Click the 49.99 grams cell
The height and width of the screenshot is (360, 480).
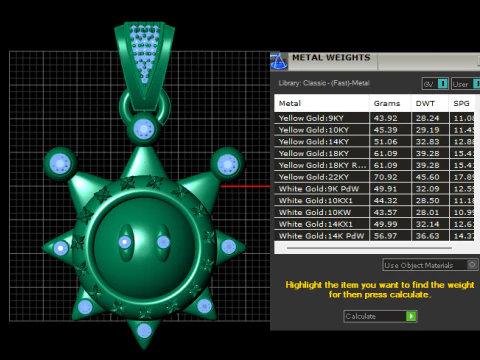[x=390, y=224]
